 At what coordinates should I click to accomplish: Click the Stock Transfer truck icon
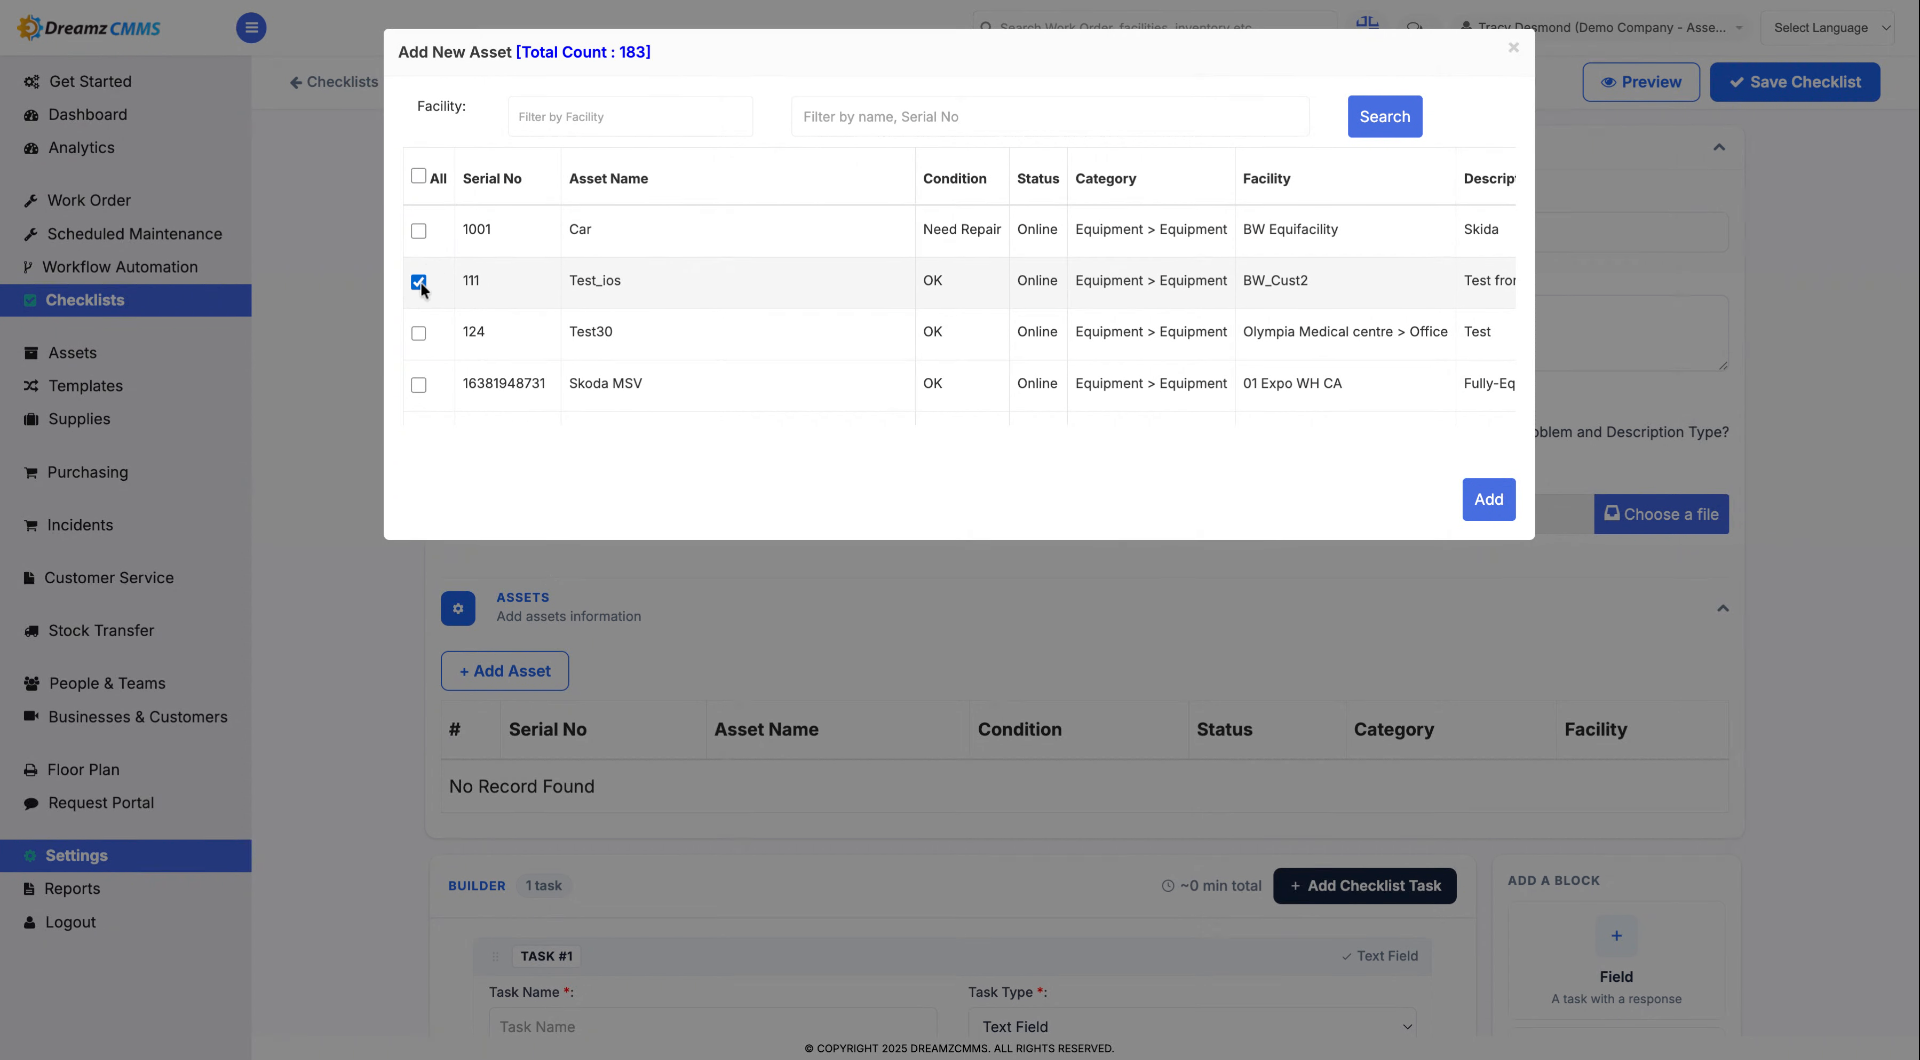click(31, 631)
